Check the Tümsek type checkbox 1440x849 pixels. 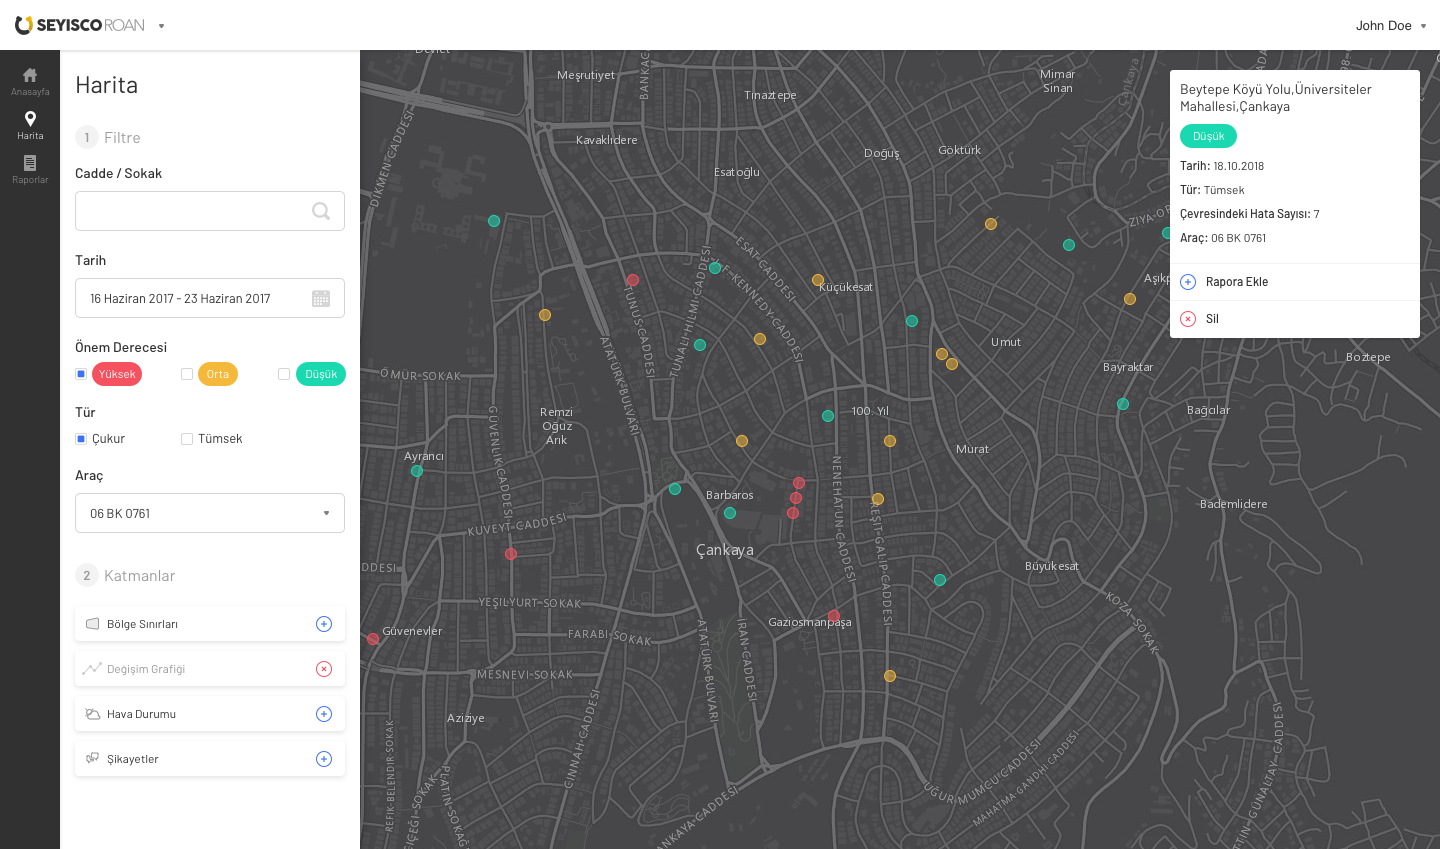coord(187,439)
